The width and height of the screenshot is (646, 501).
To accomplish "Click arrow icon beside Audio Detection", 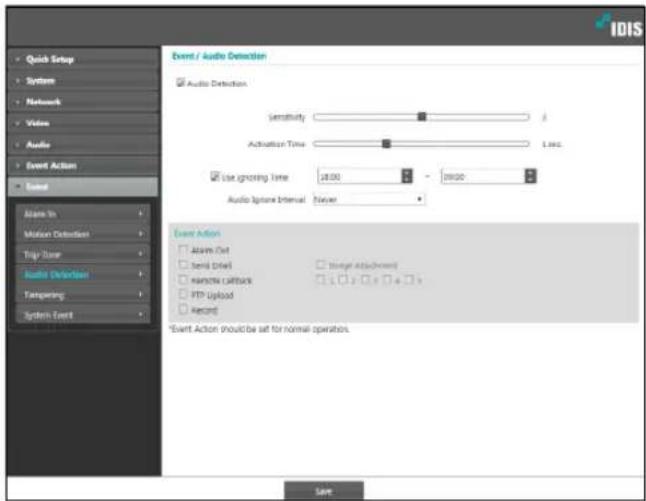I will (140, 274).
